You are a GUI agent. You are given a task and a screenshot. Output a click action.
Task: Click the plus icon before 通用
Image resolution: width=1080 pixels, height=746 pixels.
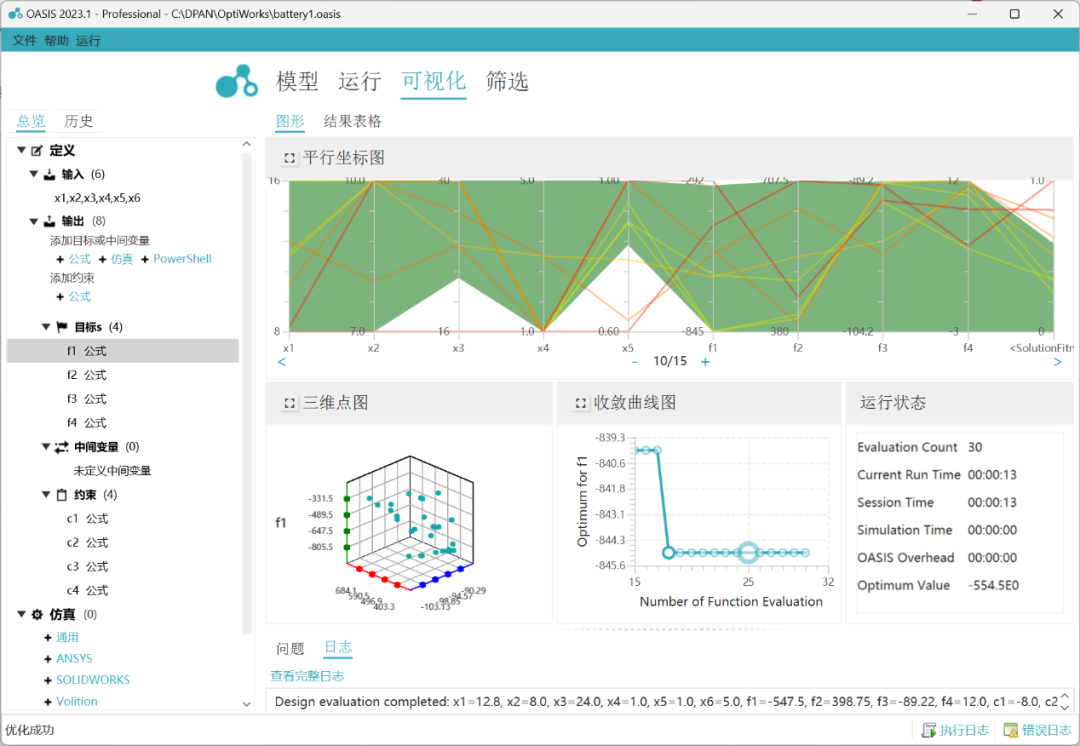(48, 638)
